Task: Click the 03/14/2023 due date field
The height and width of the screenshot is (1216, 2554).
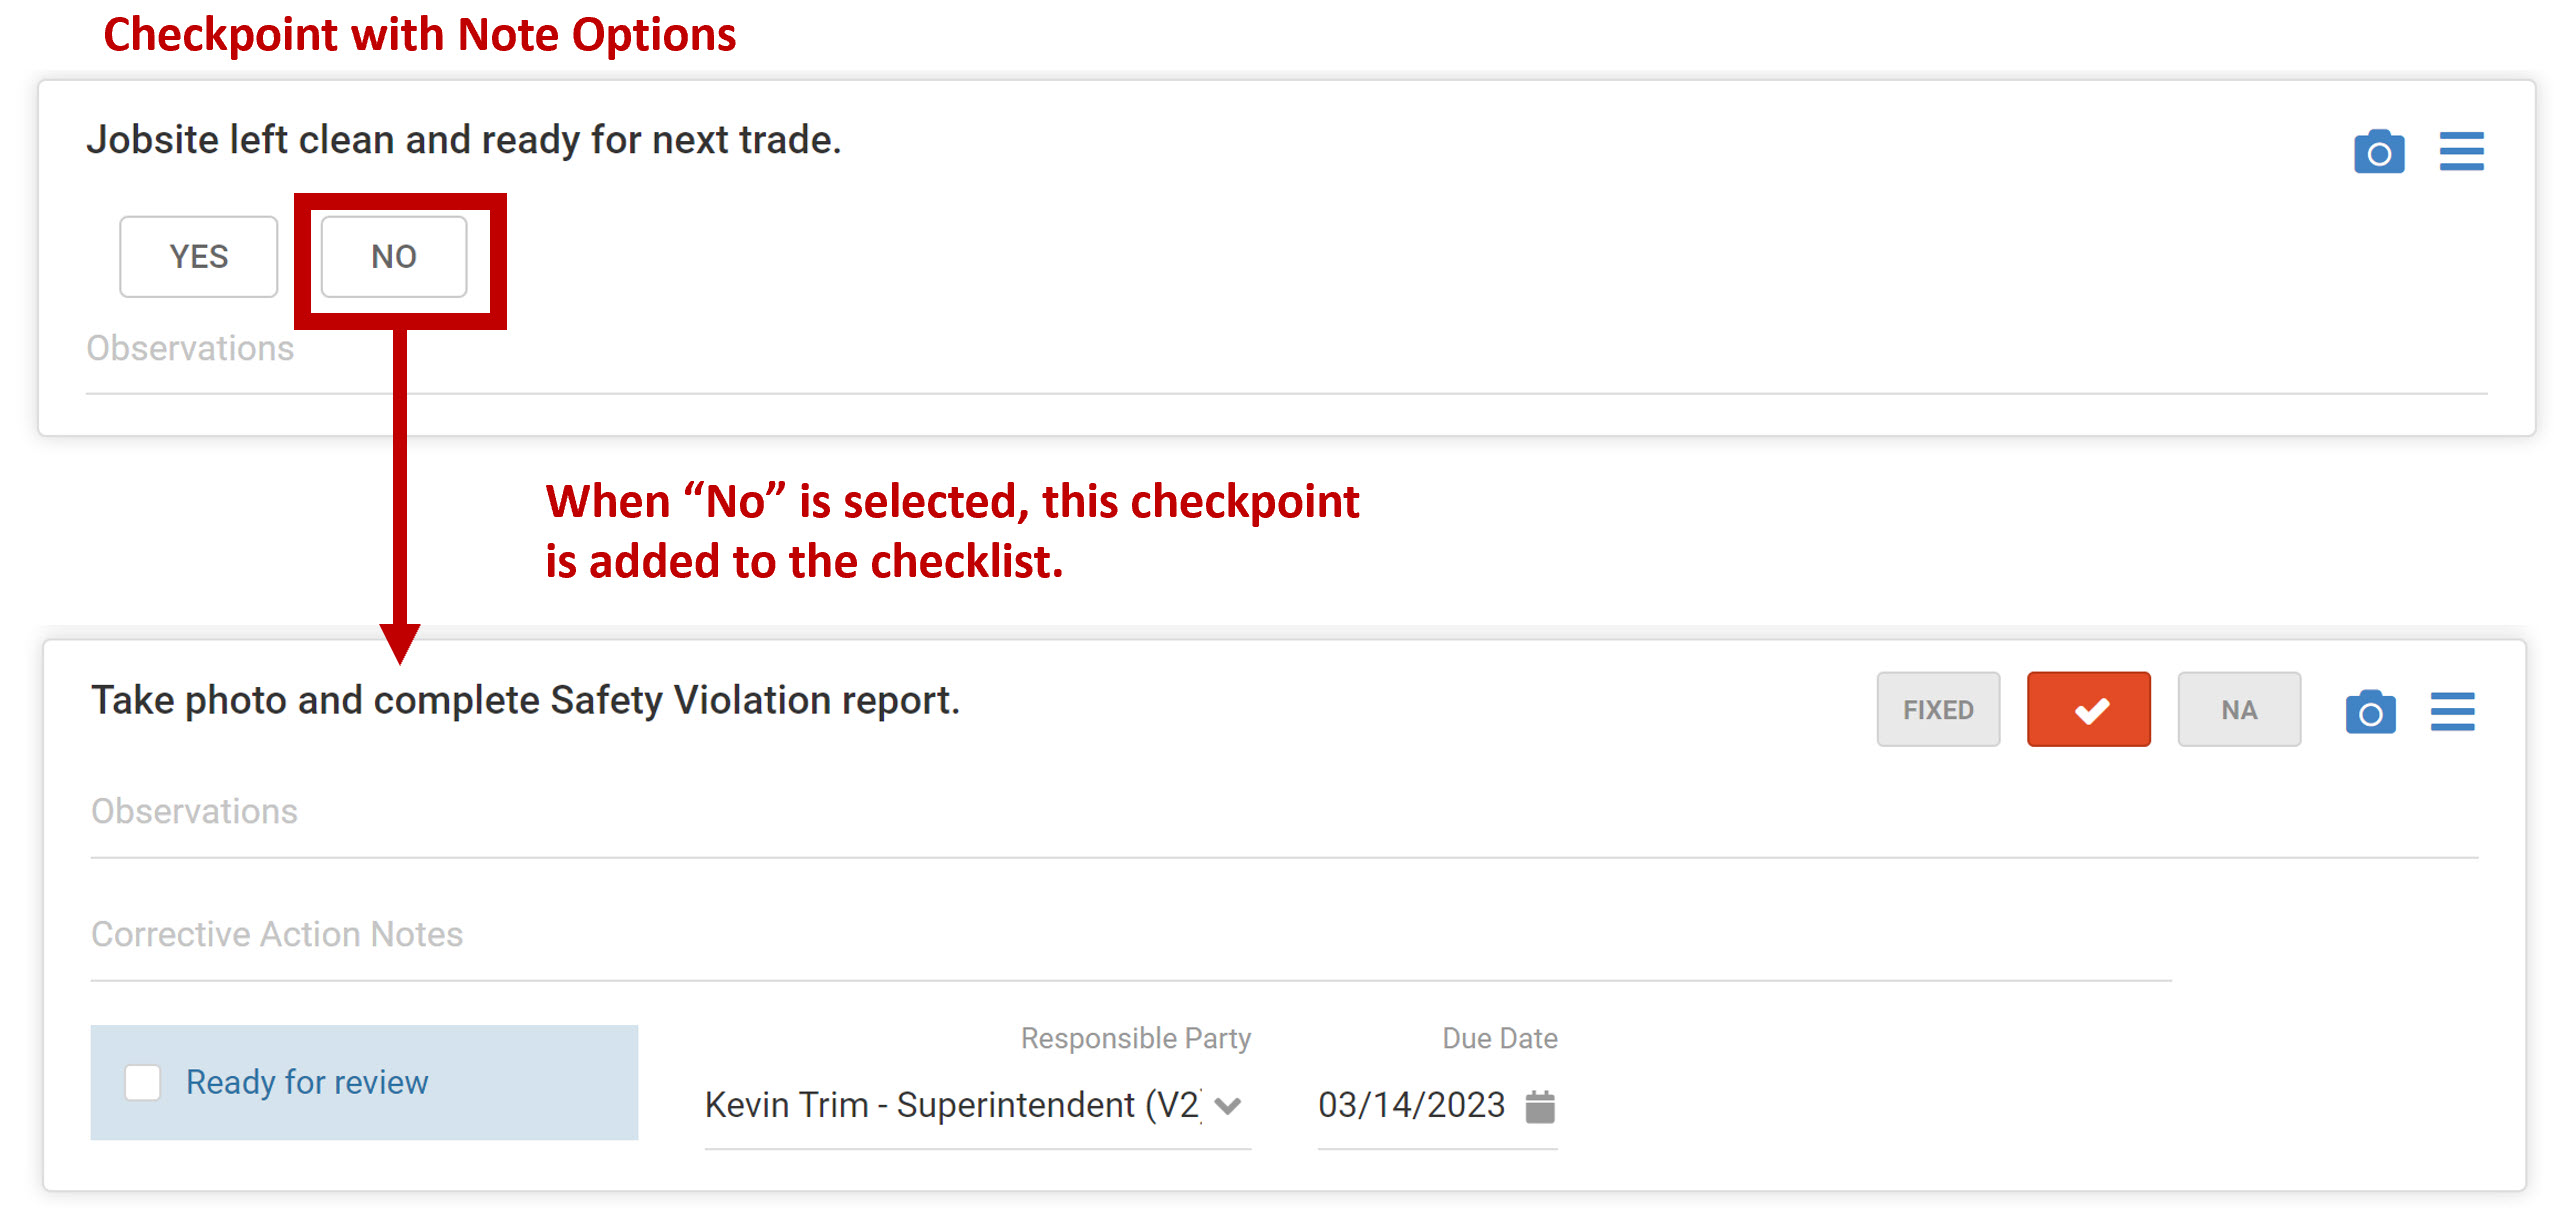Action: click(x=1410, y=1106)
